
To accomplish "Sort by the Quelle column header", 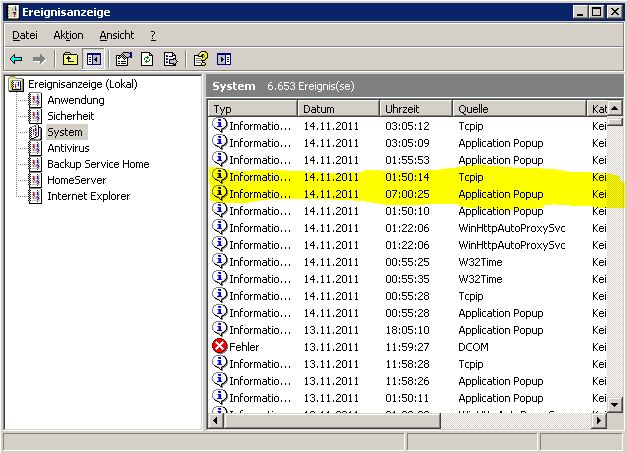I will coord(519,109).
